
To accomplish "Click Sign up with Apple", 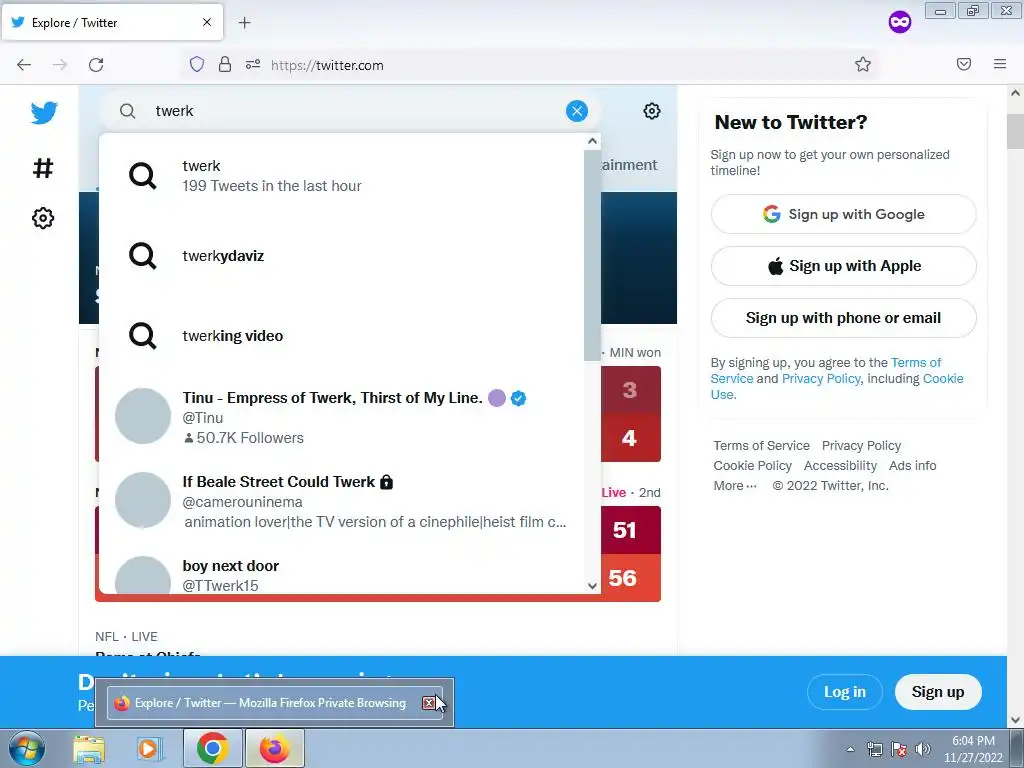I will [x=843, y=266].
